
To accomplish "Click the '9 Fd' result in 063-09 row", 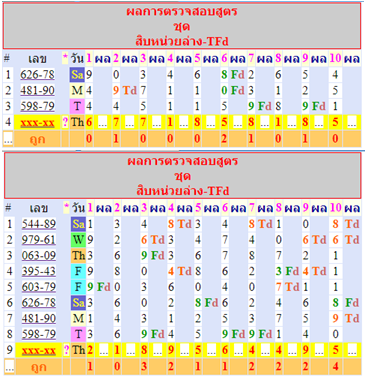I will point(152,255).
